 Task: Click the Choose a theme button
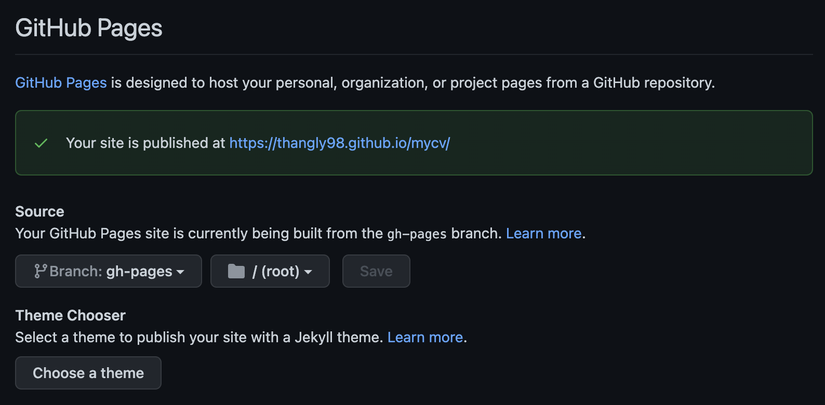pos(88,373)
